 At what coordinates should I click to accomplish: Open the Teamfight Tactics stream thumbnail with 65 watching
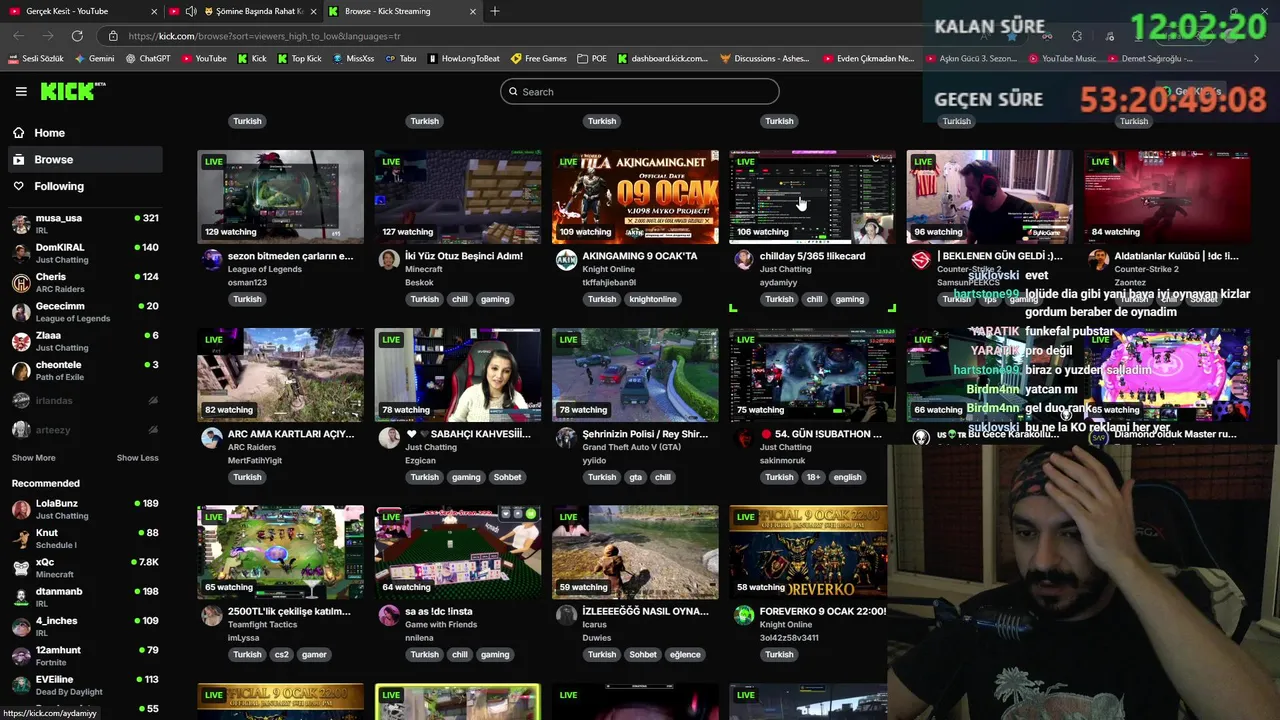pyautogui.click(x=281, y=552)
